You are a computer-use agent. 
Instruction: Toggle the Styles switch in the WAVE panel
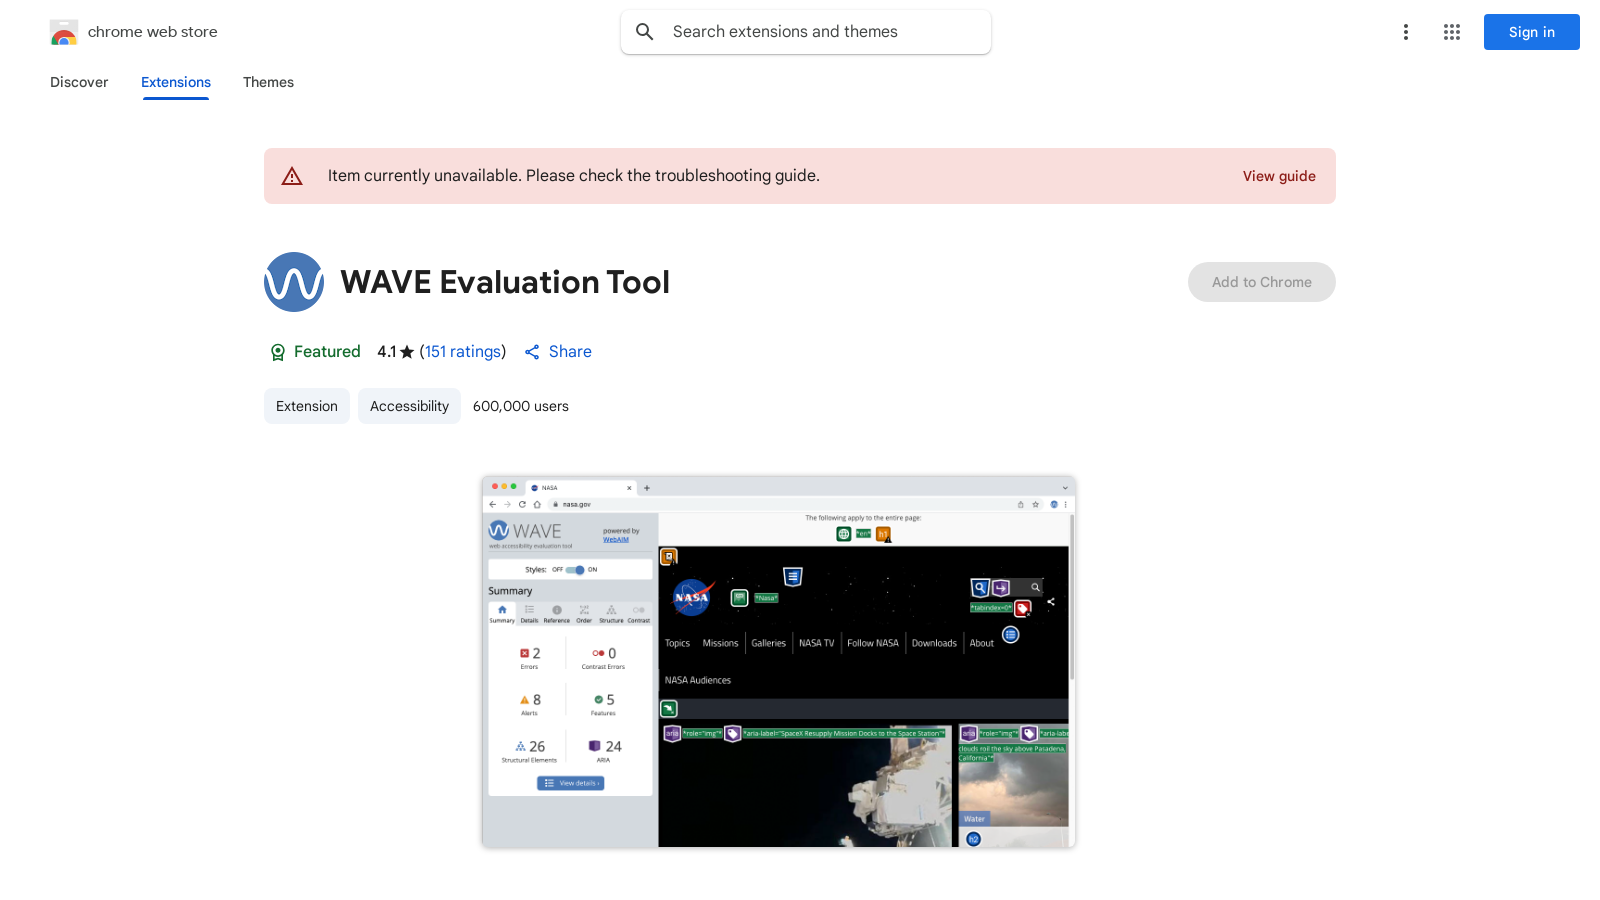coord(578,569)
